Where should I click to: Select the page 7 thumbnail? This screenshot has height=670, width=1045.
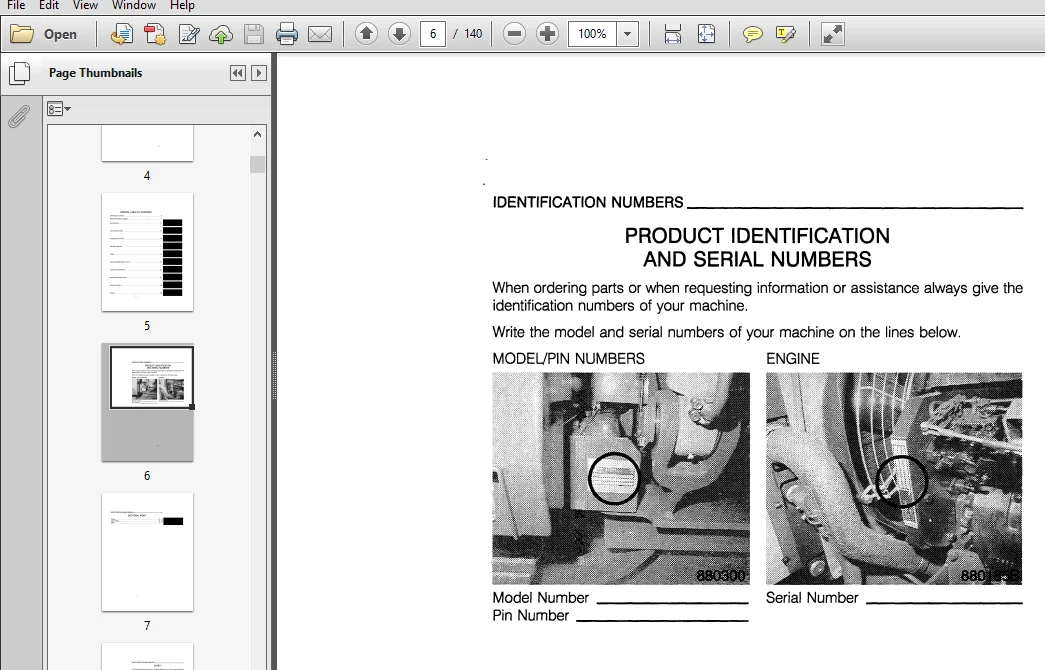coord(147,552)
